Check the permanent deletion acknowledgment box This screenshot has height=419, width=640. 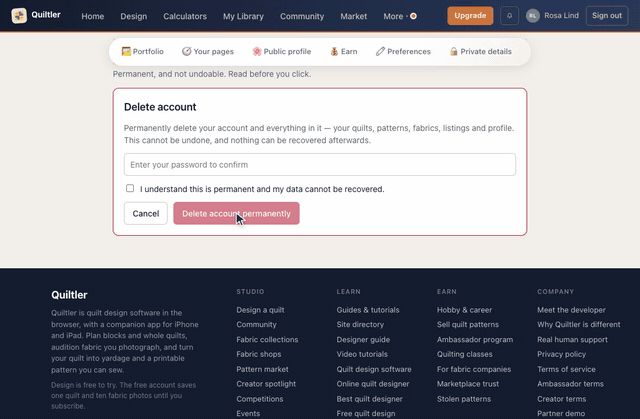pos(130,188)
